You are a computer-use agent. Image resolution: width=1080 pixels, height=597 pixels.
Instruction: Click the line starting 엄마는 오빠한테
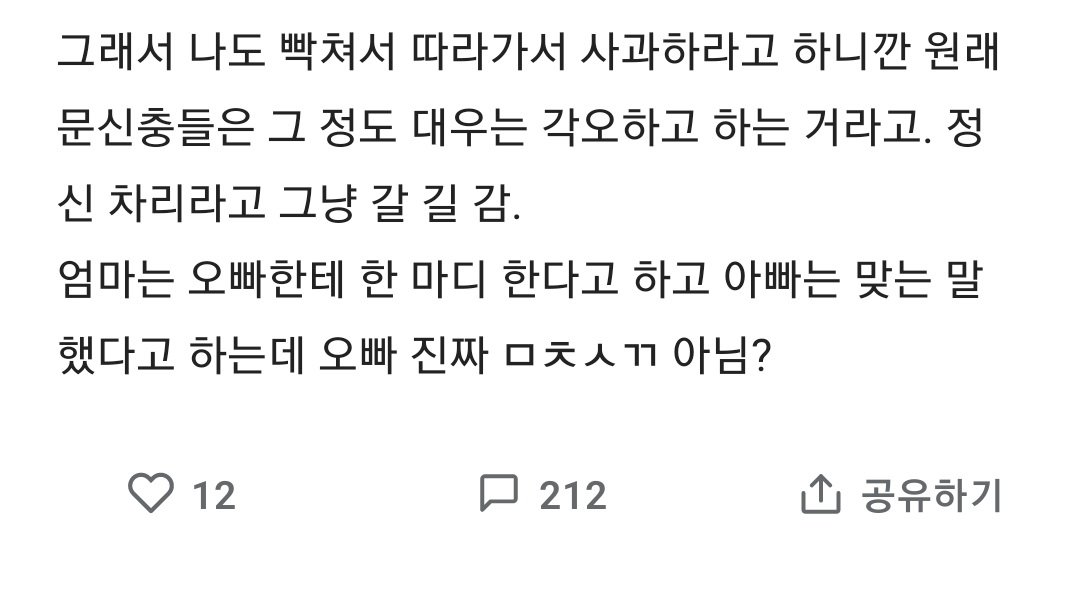[522, 284]
